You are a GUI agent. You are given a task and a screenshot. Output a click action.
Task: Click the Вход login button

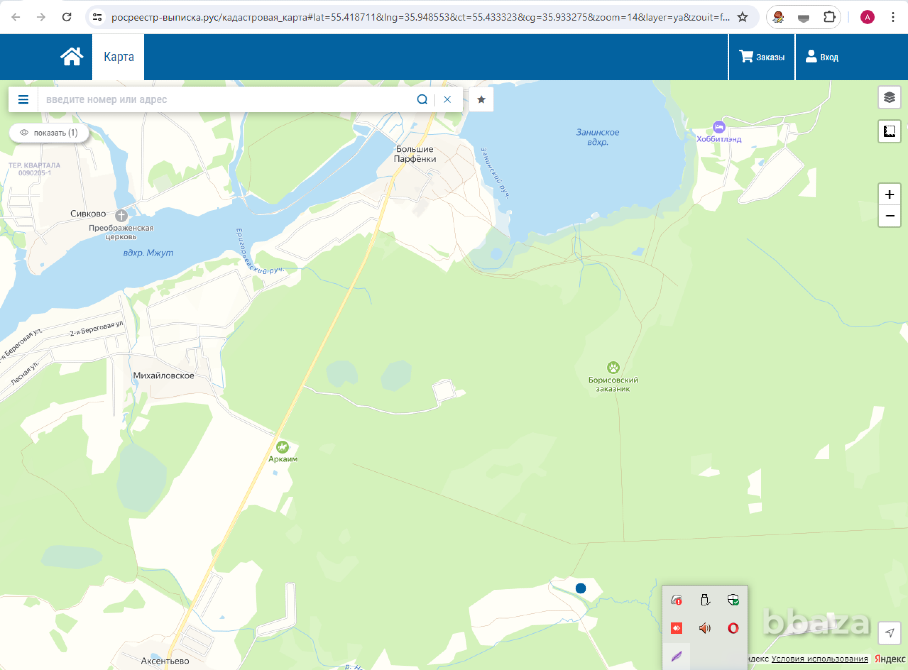822,57
